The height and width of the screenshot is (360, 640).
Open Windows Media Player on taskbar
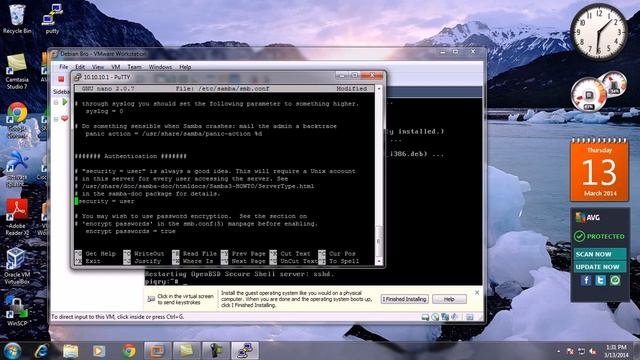(x=99, y=351)
